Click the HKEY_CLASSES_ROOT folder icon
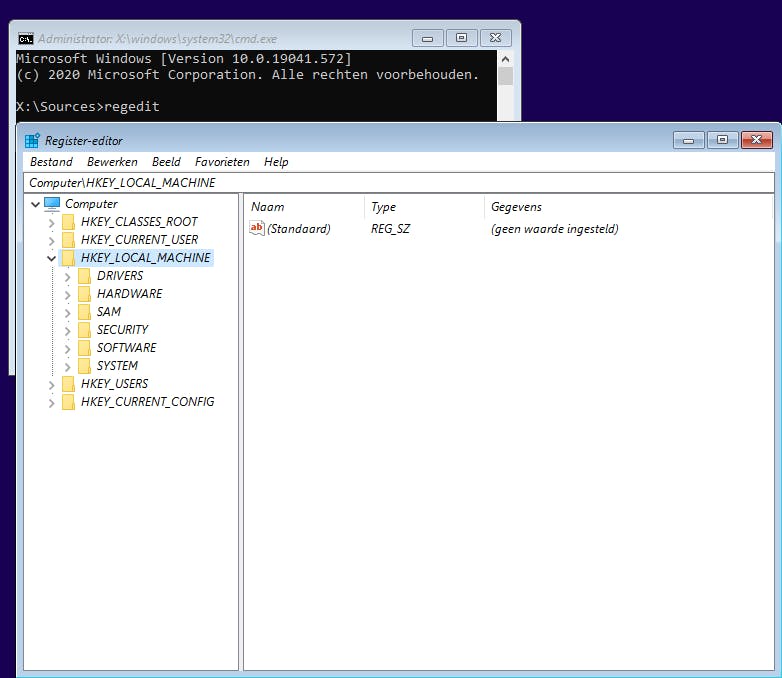 tap(68, 222)
